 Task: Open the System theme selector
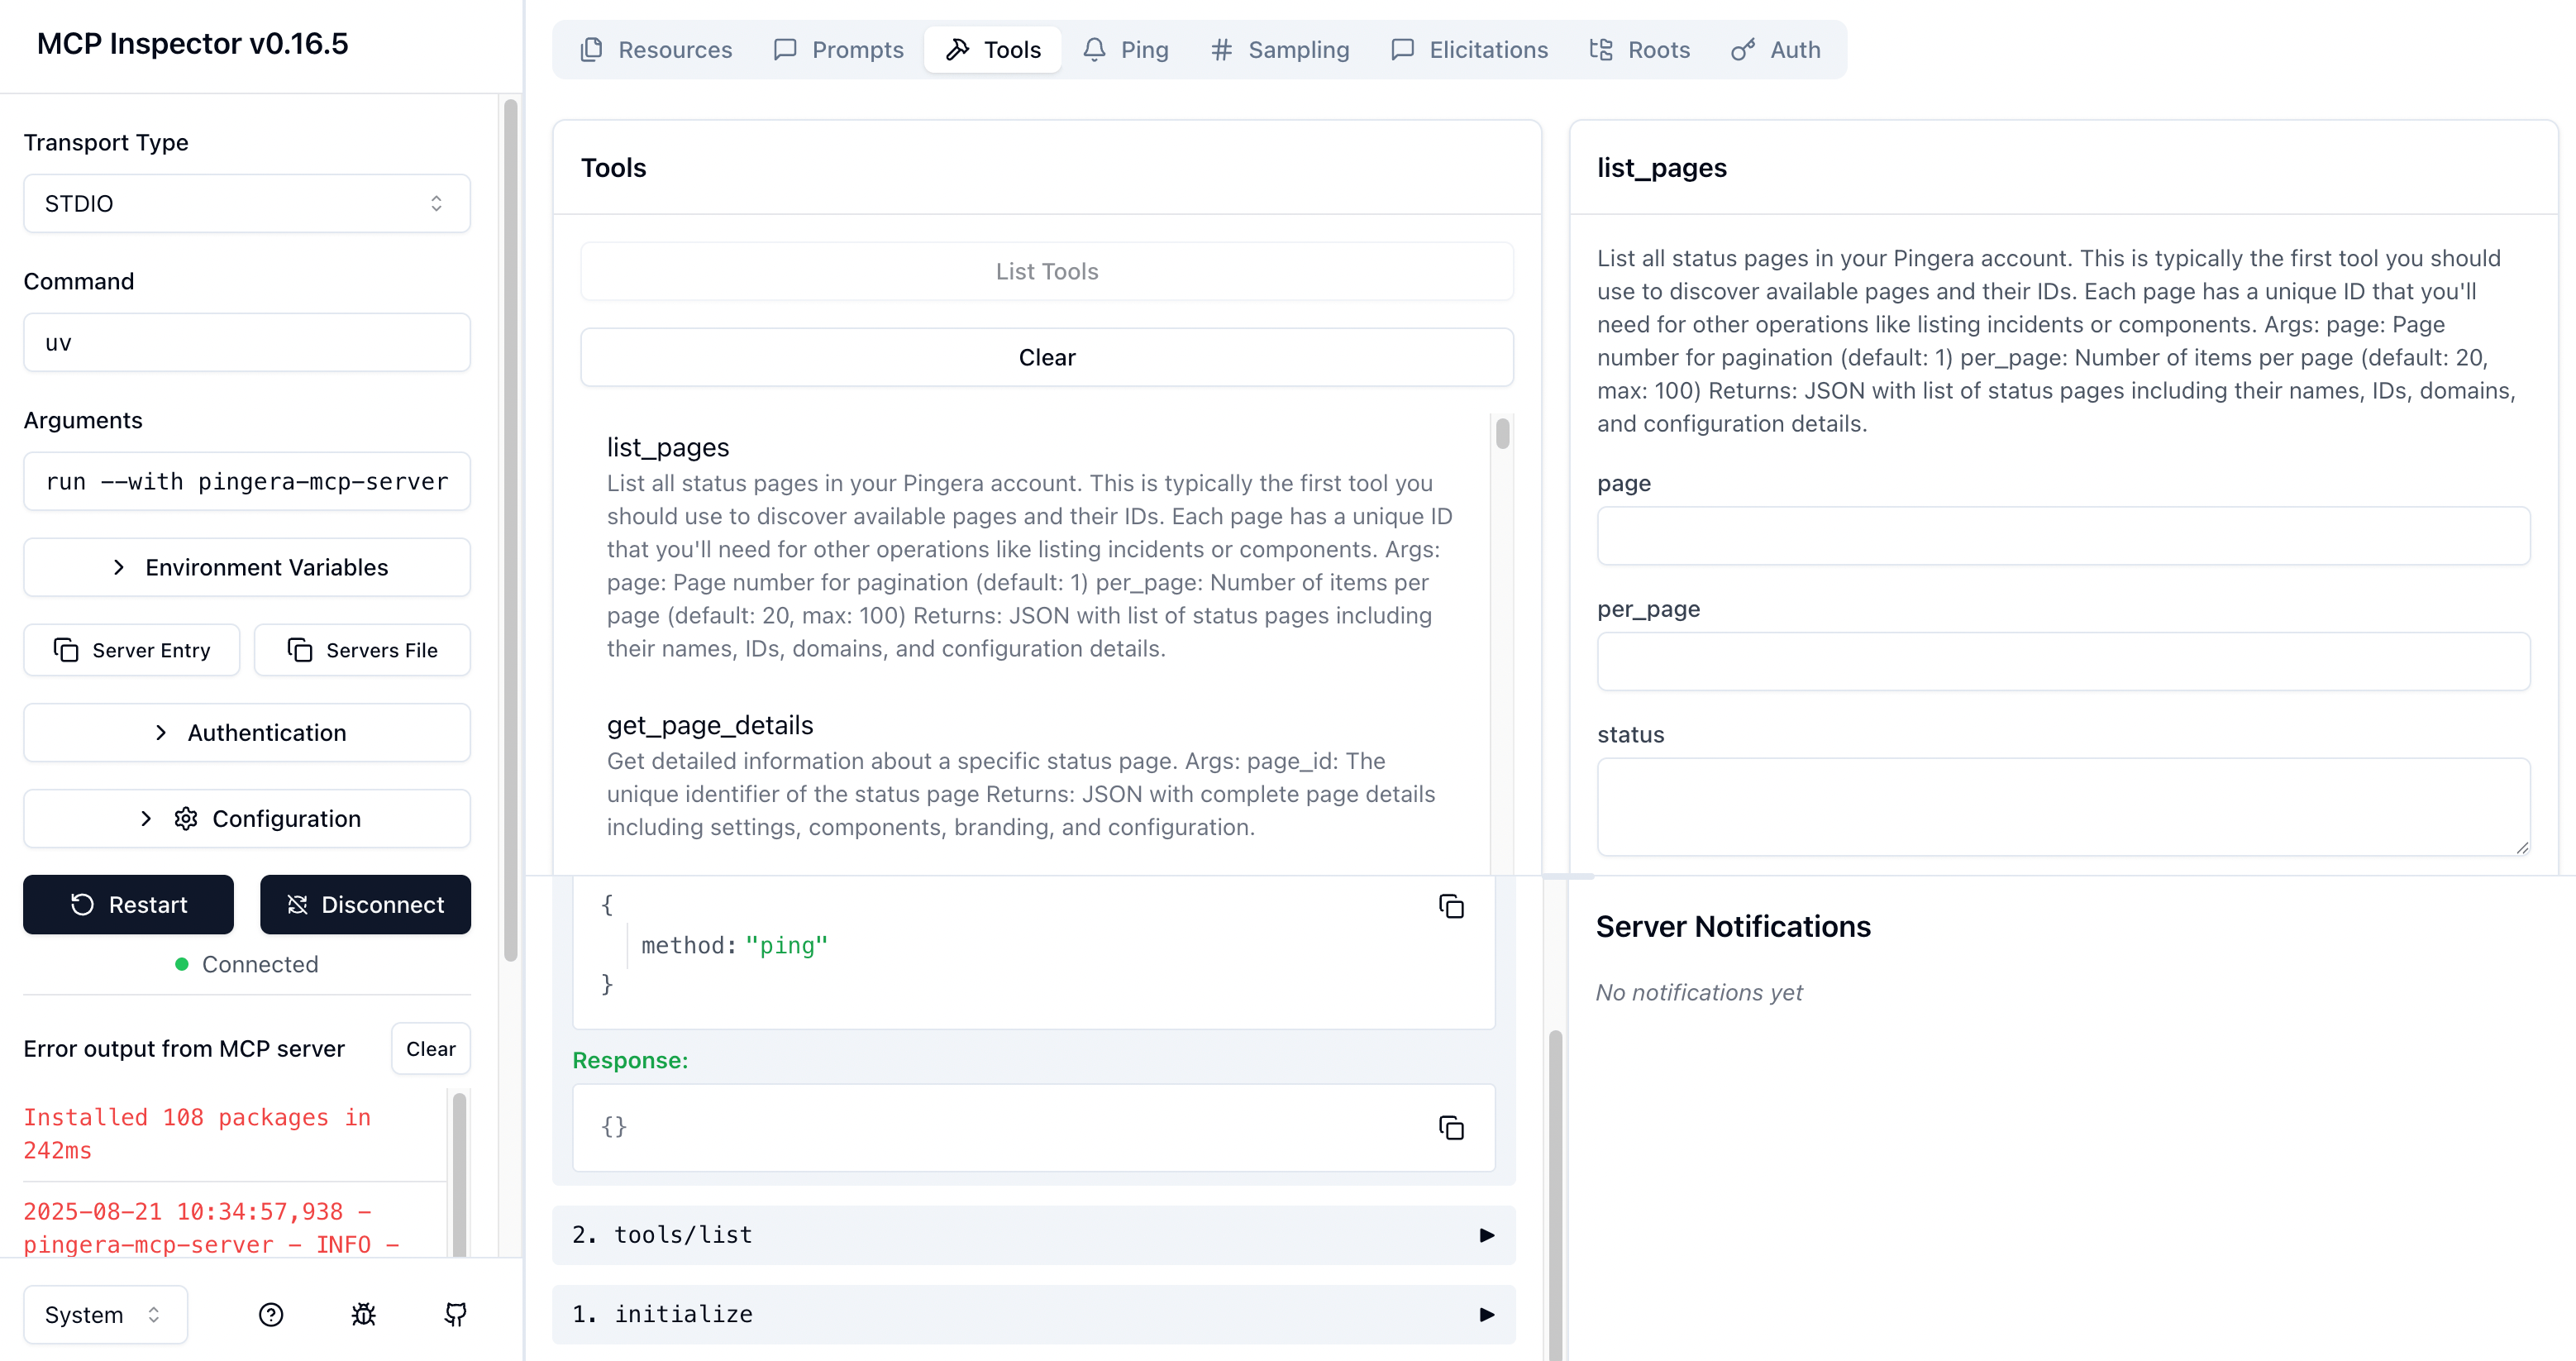click(104, 1314)
